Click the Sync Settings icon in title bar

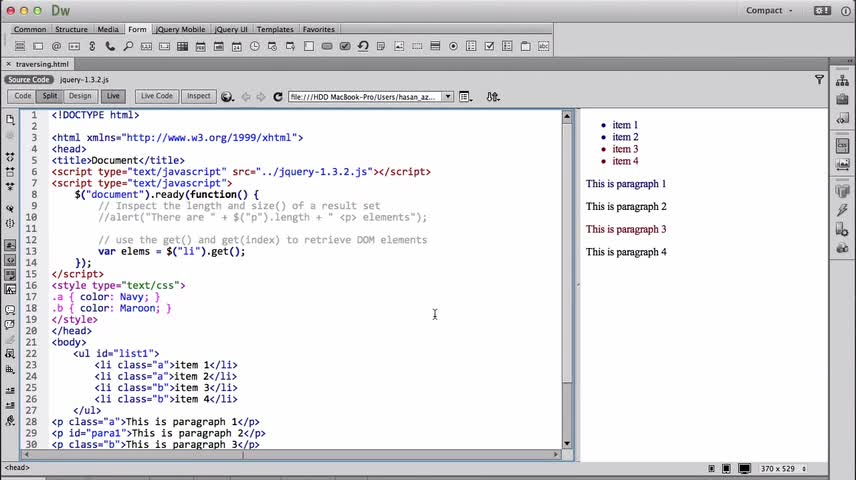(822, 10)
